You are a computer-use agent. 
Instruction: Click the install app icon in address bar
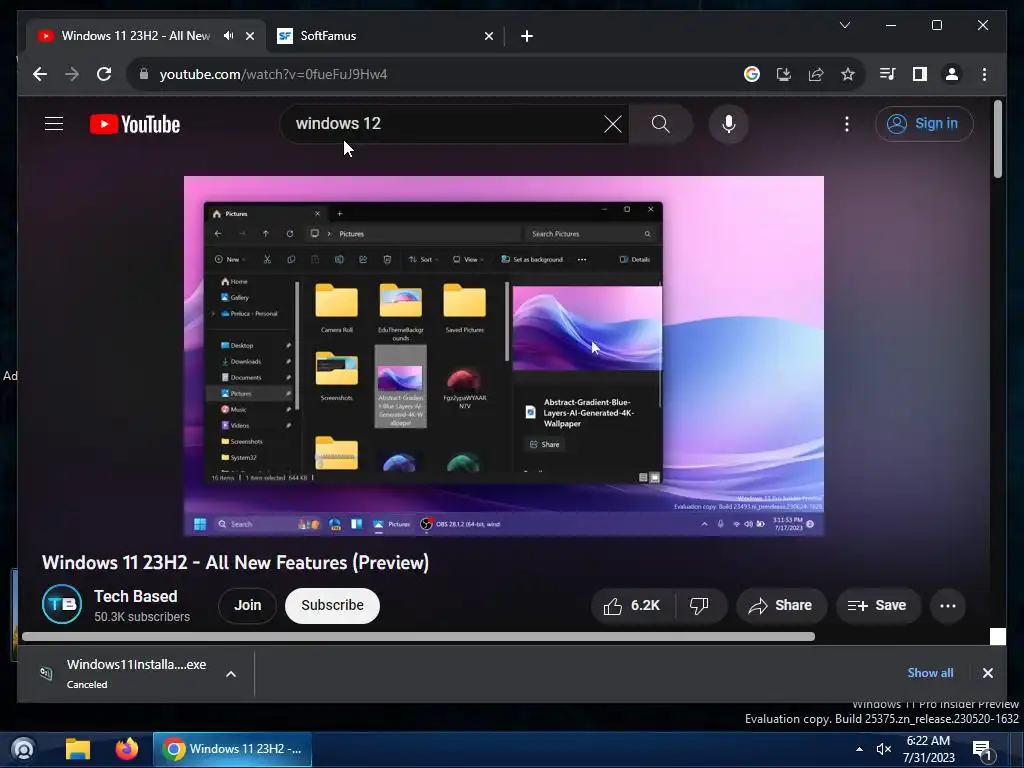pos(784,74)
